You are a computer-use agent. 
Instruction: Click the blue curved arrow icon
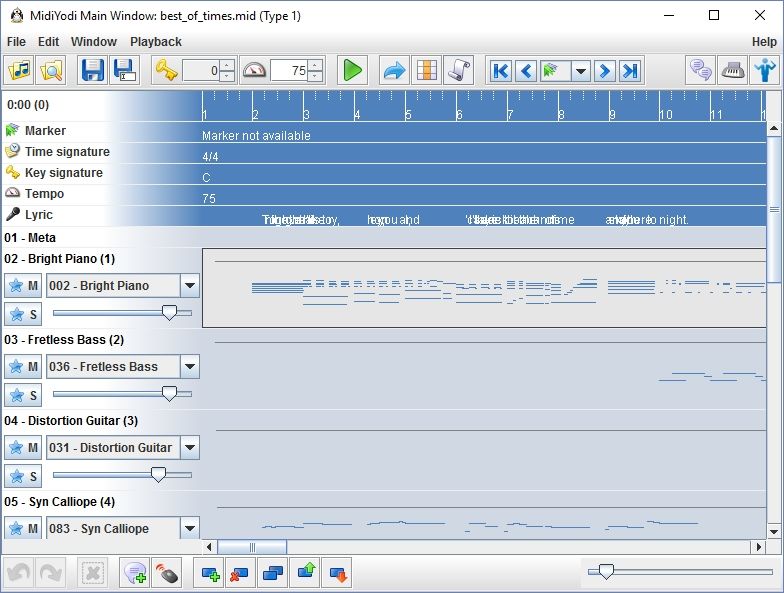(394, 70)
